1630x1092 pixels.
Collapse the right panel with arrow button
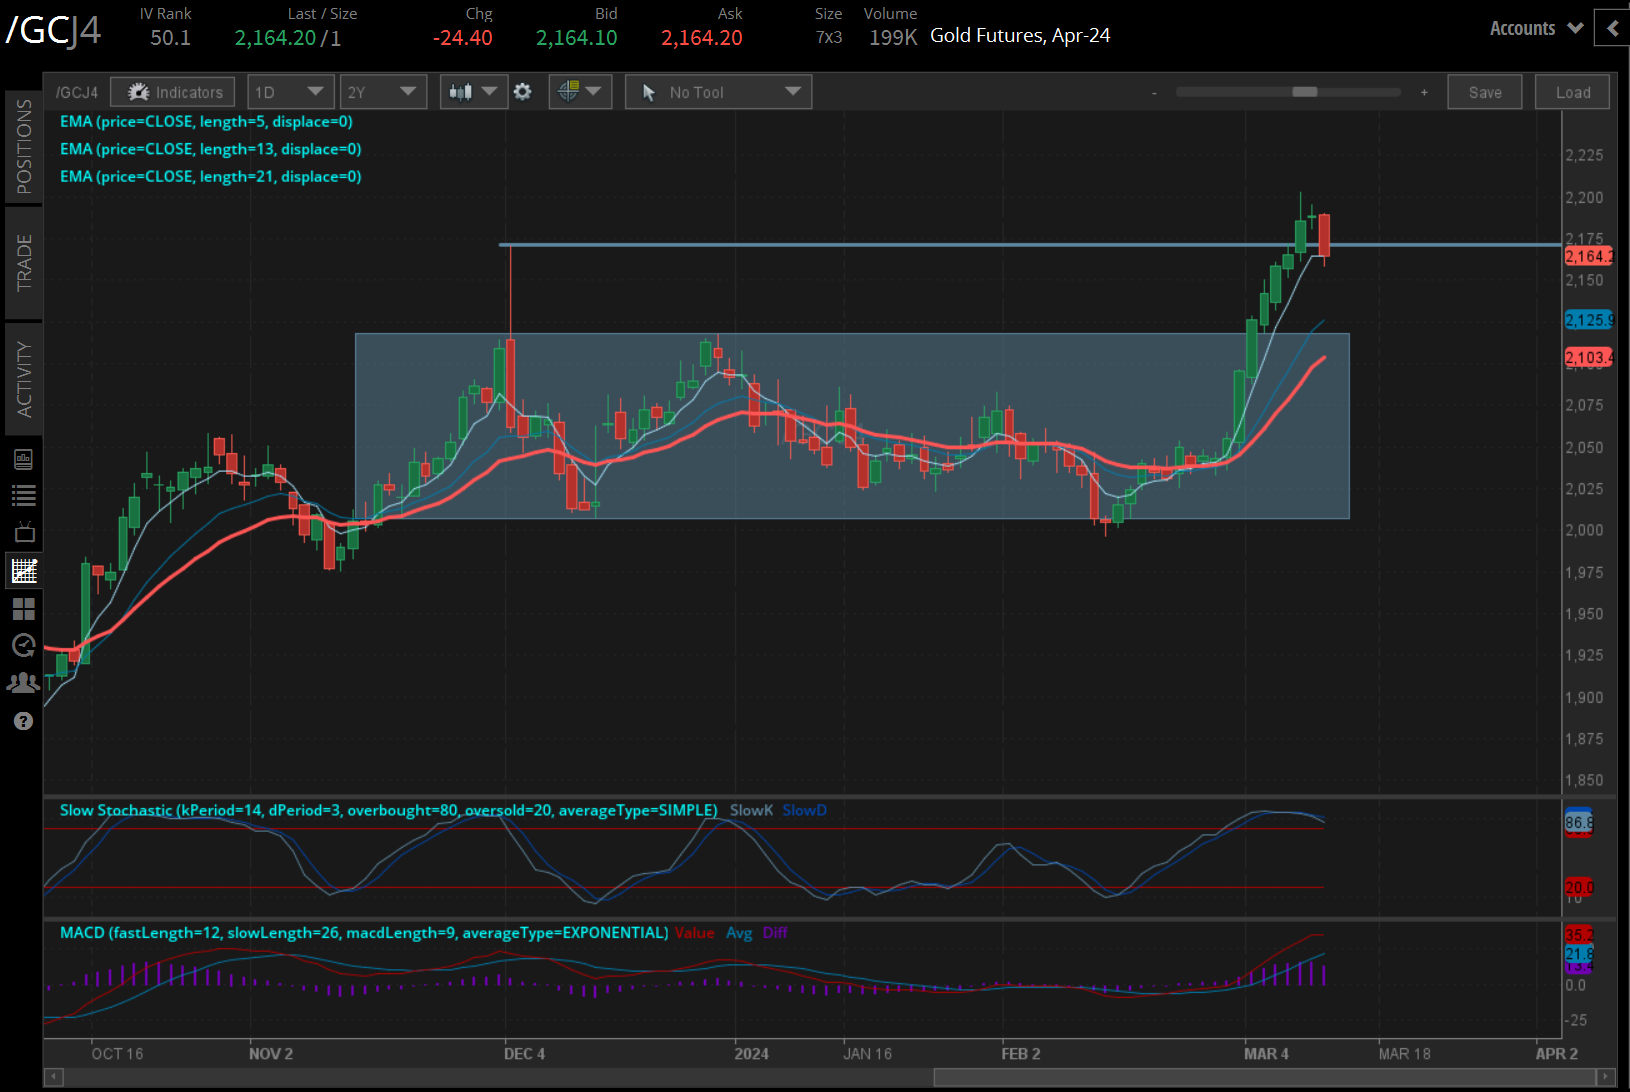(x=1612, y=29)
